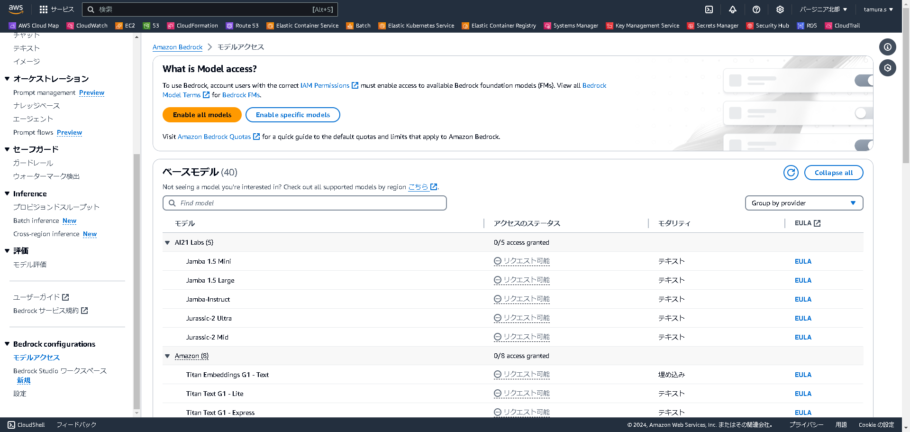
Task: Select エージェント in sidebar
Action: click(33, 119)
